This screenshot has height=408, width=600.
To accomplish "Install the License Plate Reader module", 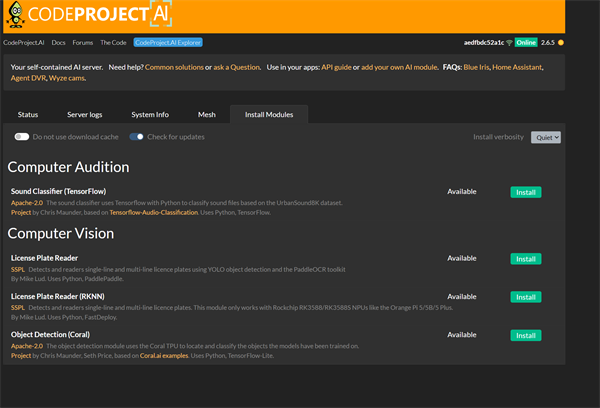I will (x=526, y=259).
